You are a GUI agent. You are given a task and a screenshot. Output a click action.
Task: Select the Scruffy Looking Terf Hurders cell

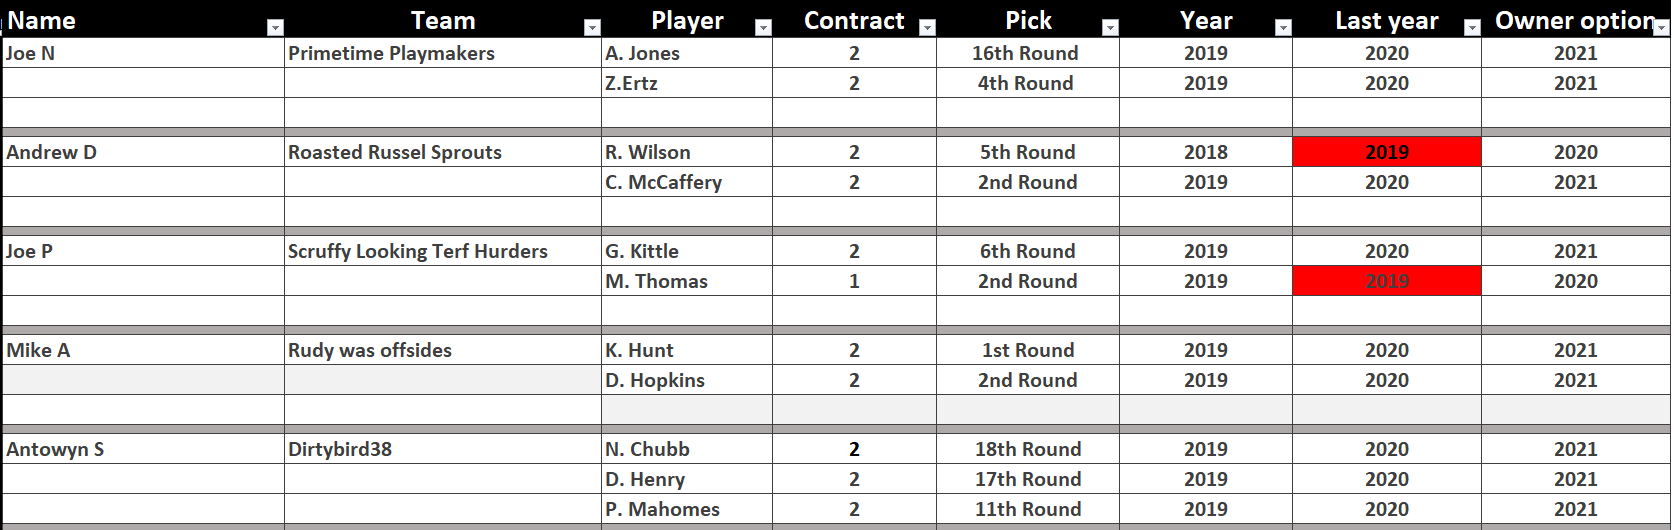click(443, 251)
